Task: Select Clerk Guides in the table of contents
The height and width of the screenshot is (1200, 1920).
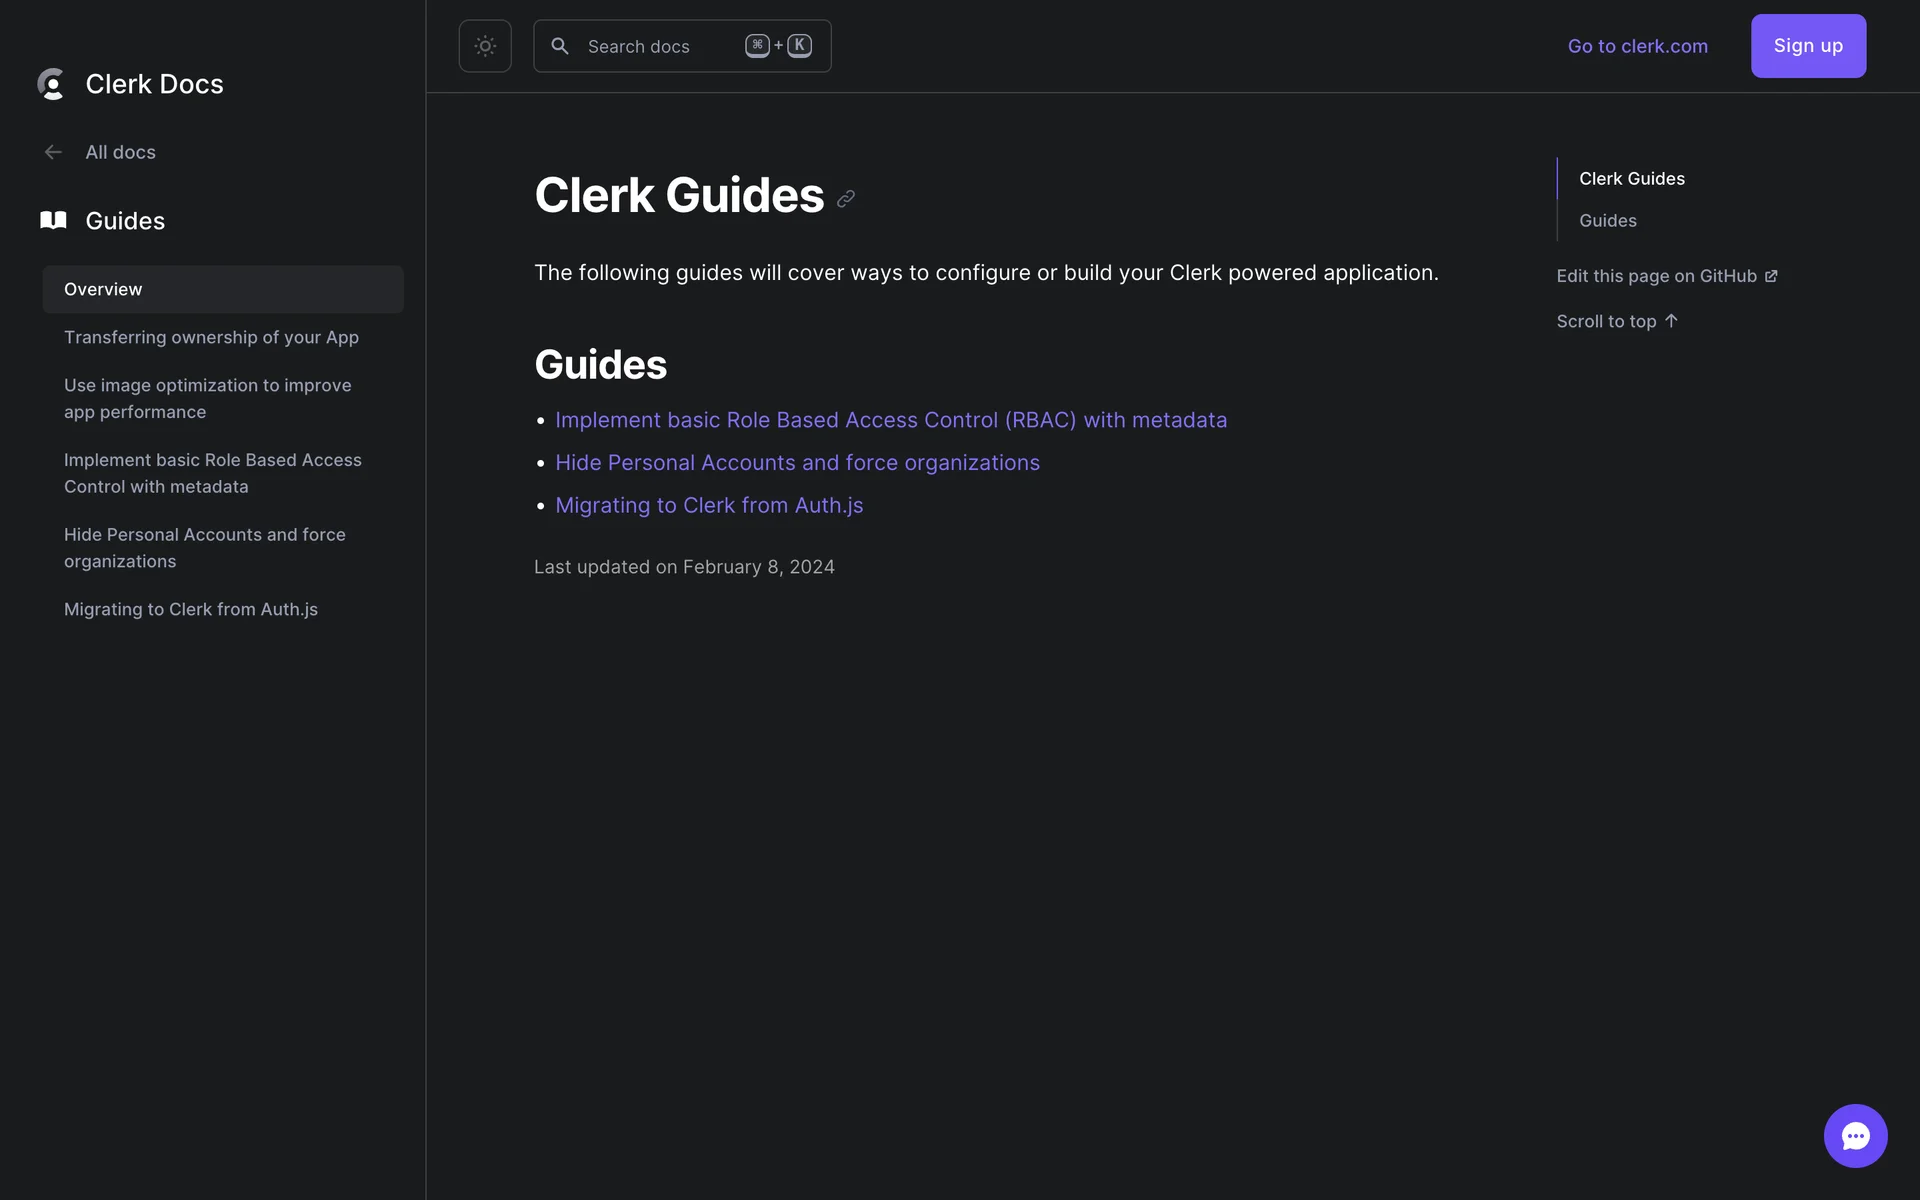Action: point(1631,178)
